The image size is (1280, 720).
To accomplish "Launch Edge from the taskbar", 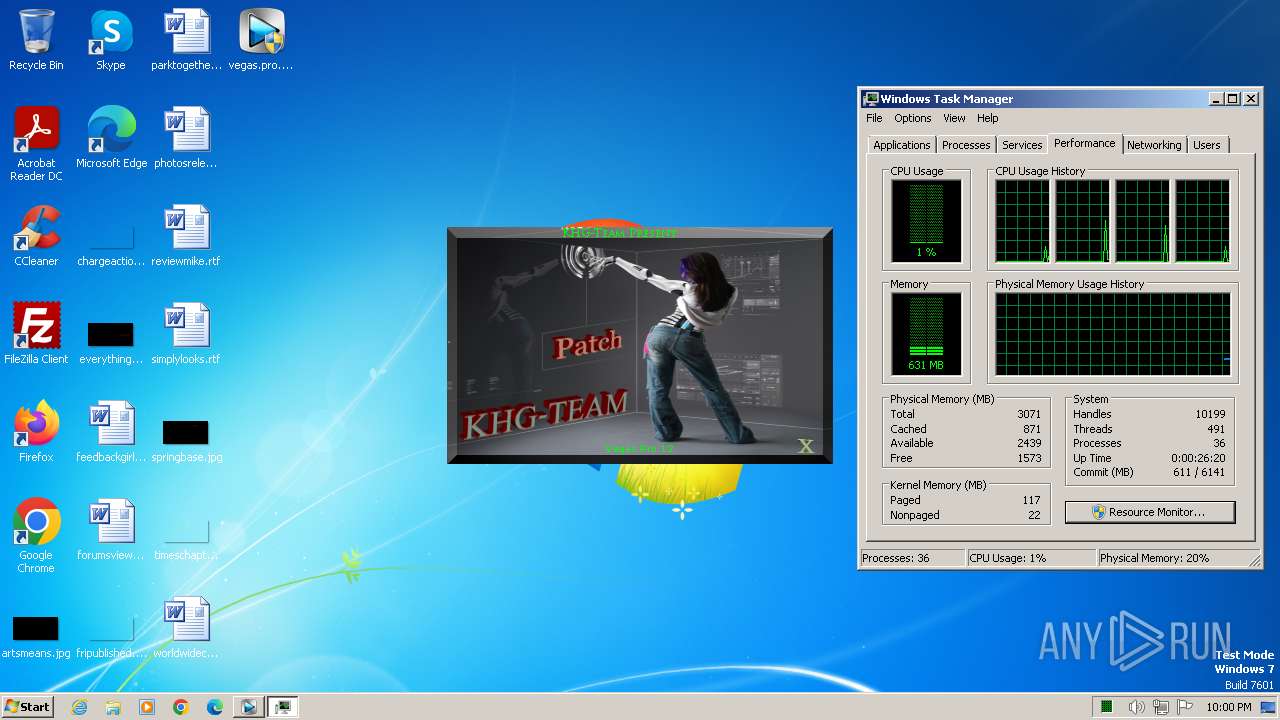I will click(215, 707).
